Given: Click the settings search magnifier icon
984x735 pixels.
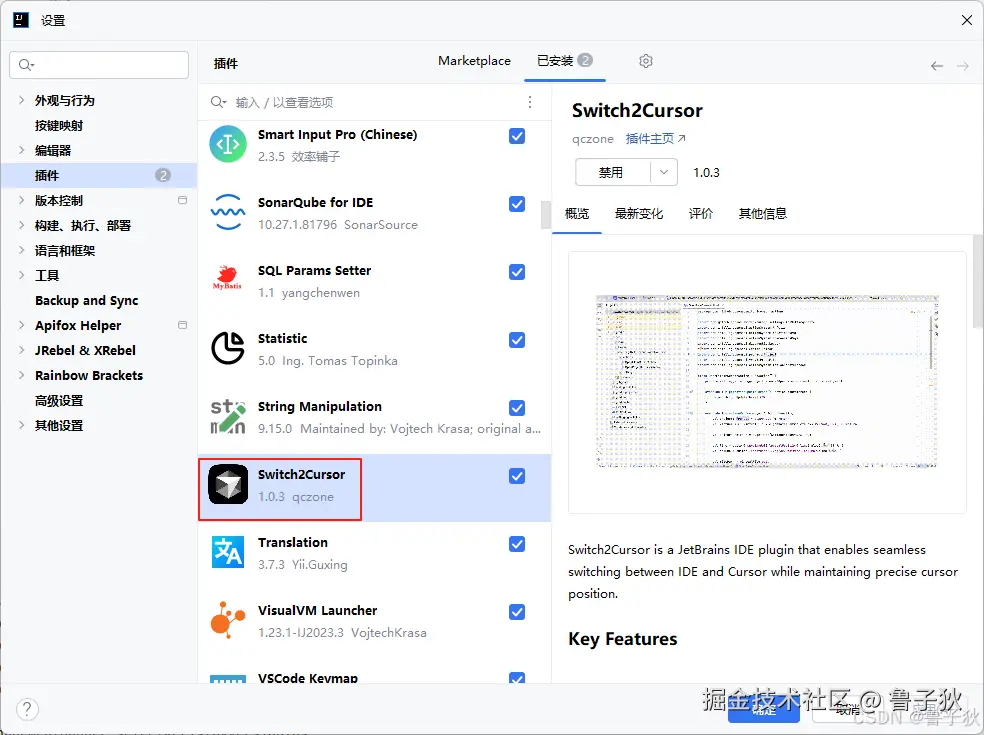Looking at the screenshot, I should click(x=26, y=65).
